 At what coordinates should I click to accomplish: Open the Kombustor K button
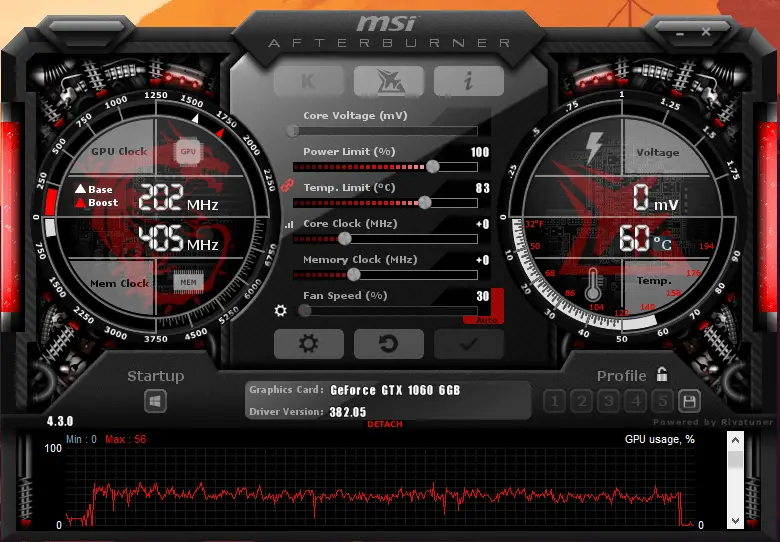308,81
